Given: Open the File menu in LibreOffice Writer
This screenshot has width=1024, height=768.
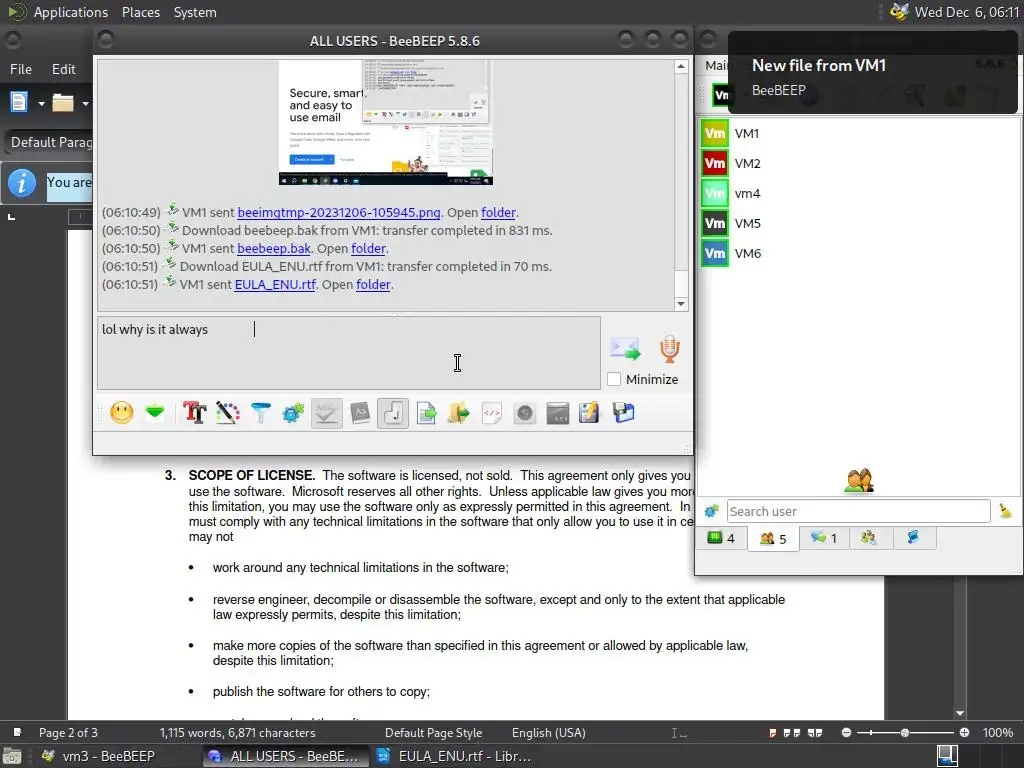Looking at the screenshot, I should pyautogui.click(x=21, y=69).
